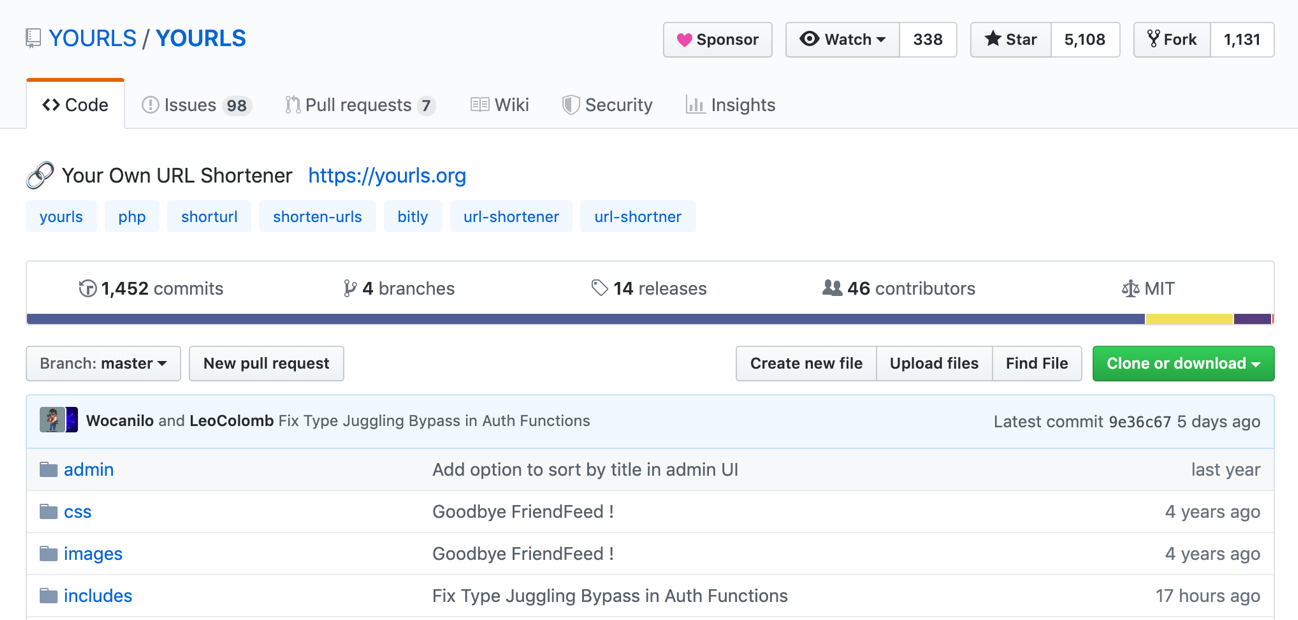Click the chain link emoji before description

40,175
